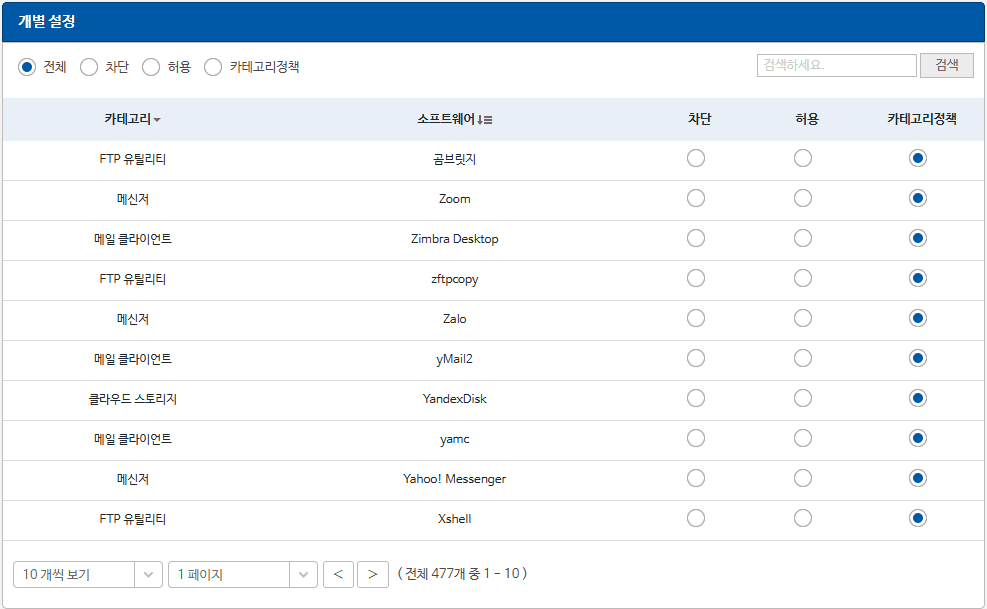Choose 카테고리정책 for zftpcopy
Image resolution: width=987 pixels, height=609 pixels.
918,278
